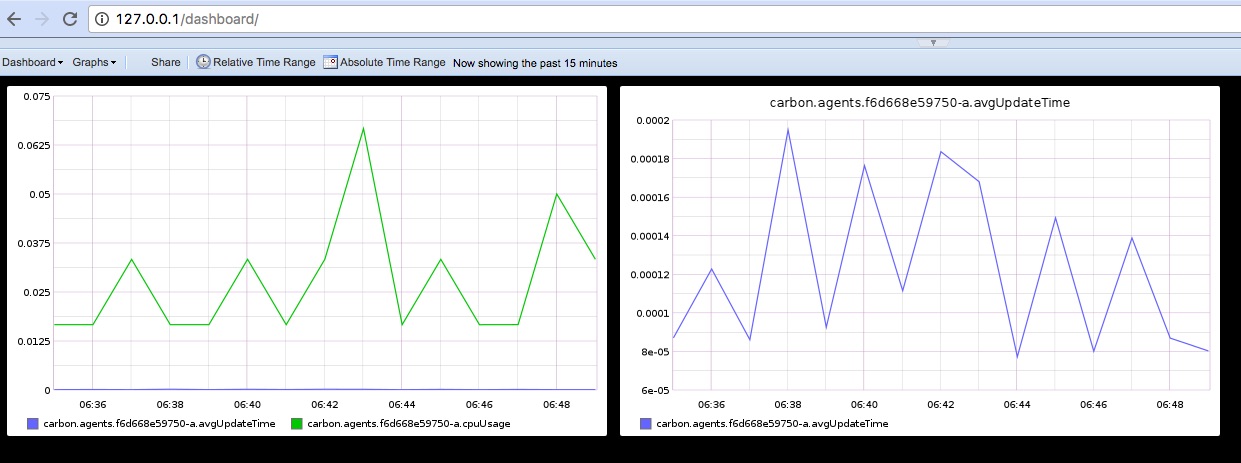Click the 0.00018 y-axis label on right graph
This screenshot has height=463, width=1241.
[648, 159]
